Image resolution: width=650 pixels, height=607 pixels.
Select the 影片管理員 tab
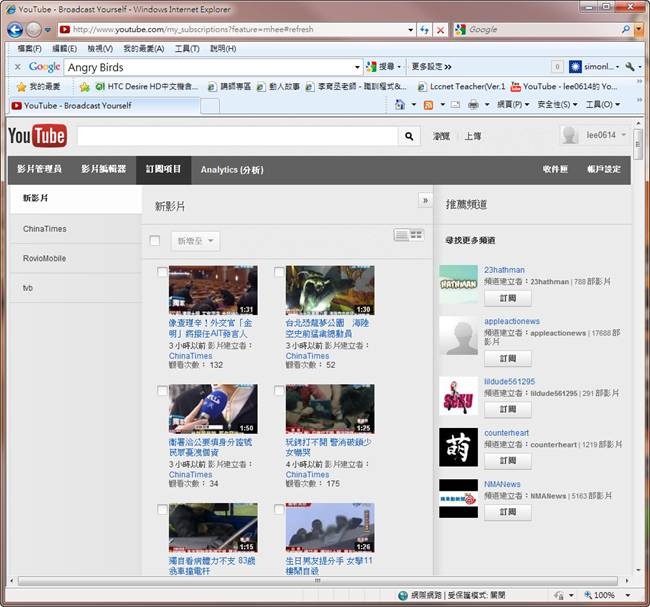pyautogui.click(x=39, y=169)
